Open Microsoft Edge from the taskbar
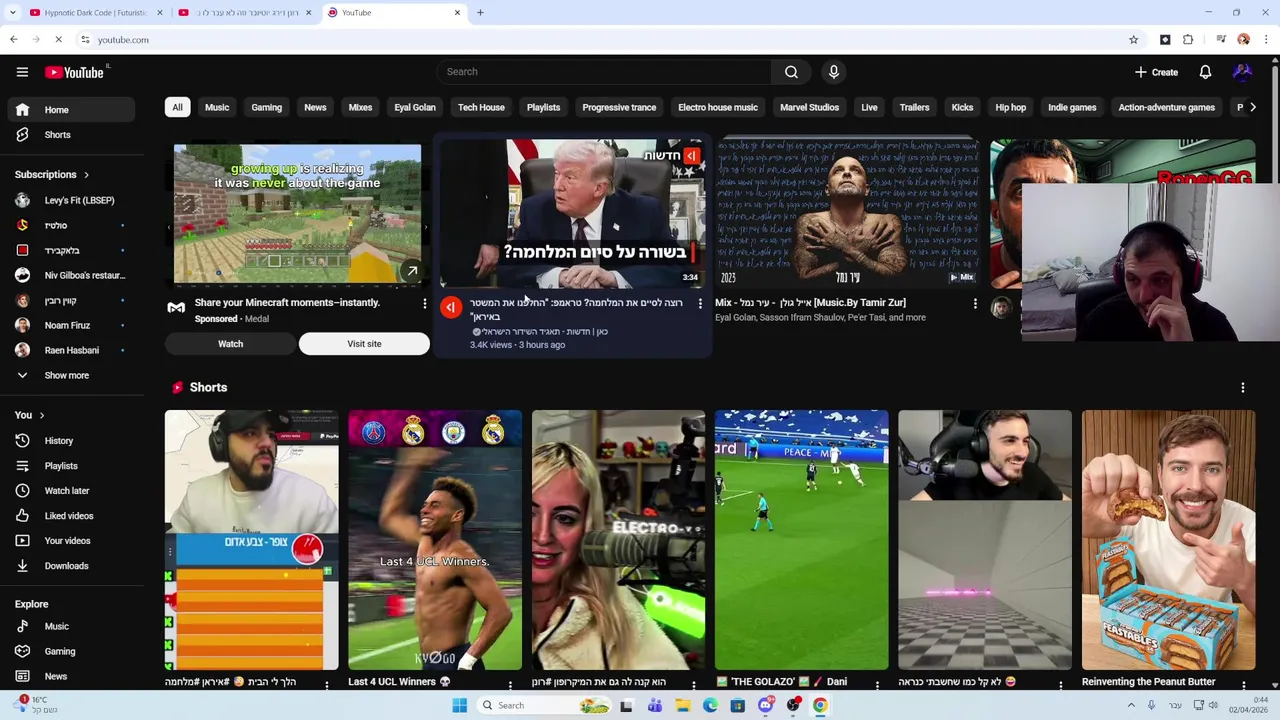Image resolution: width=1280 pixels, height=720 pixels. [x=710, y=705]
